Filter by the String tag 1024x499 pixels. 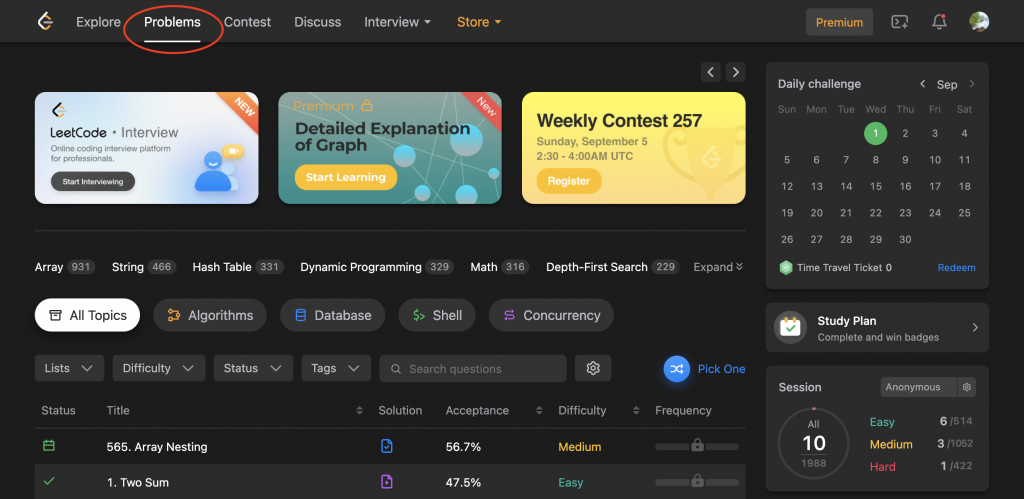[144, 267]
